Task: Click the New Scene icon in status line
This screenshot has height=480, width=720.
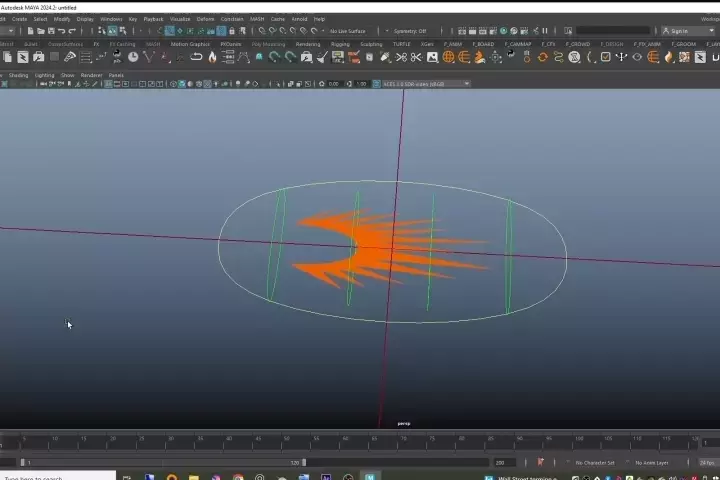Action: [30, 31]
